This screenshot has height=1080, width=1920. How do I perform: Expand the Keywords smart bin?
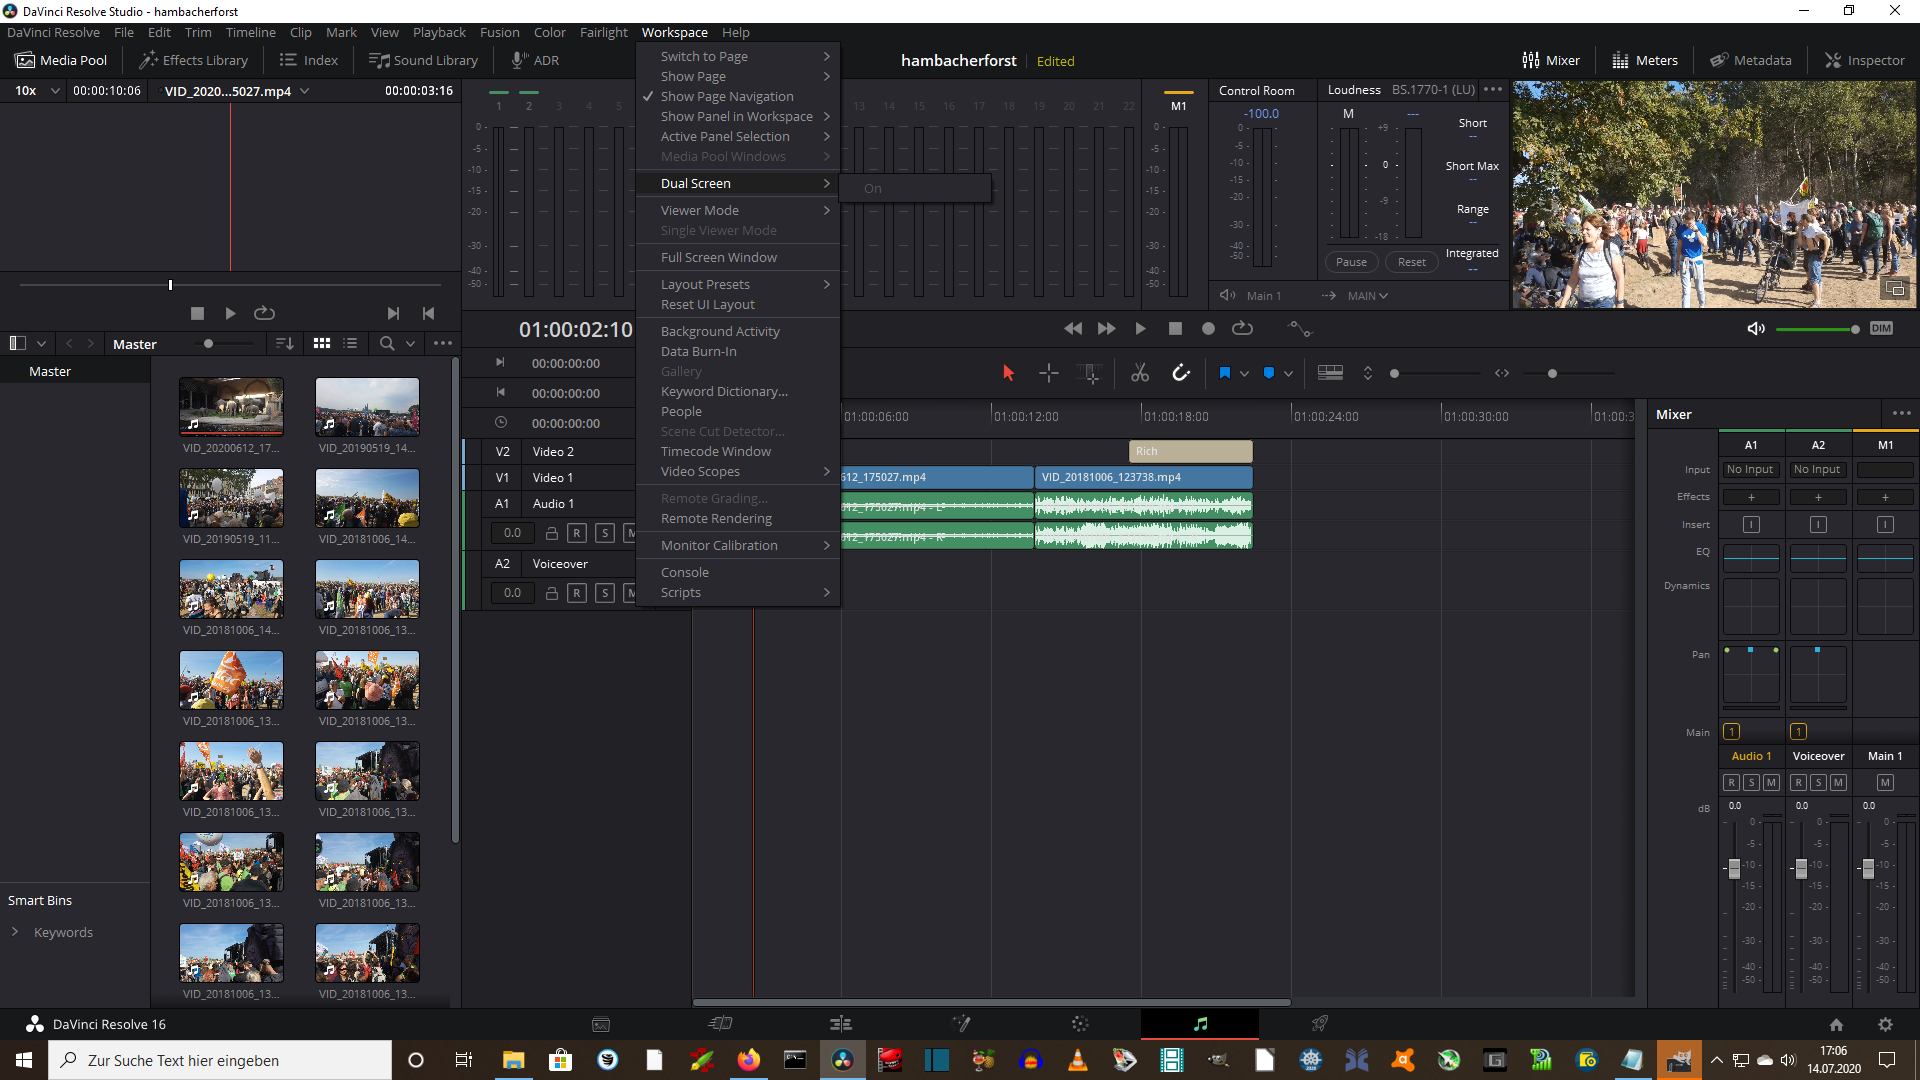tap(15, 932)
